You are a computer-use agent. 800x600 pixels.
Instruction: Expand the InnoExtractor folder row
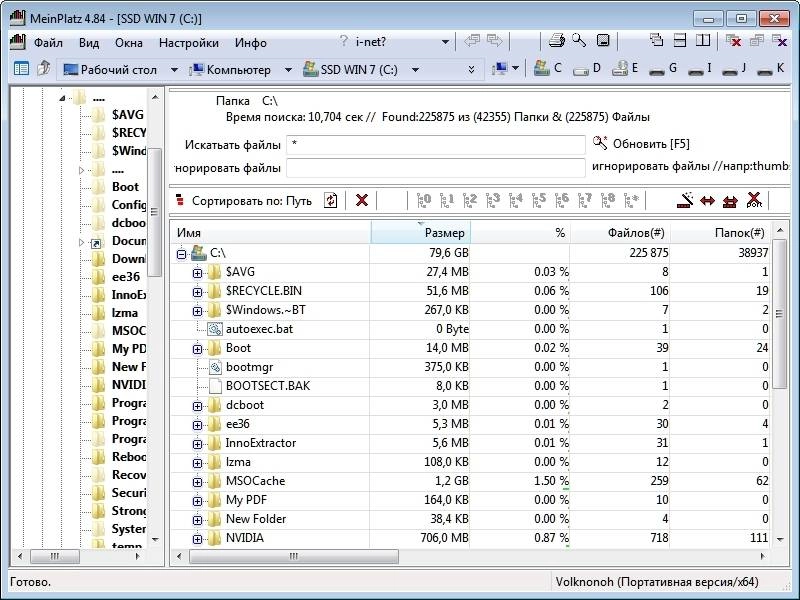tap(197, 444)
